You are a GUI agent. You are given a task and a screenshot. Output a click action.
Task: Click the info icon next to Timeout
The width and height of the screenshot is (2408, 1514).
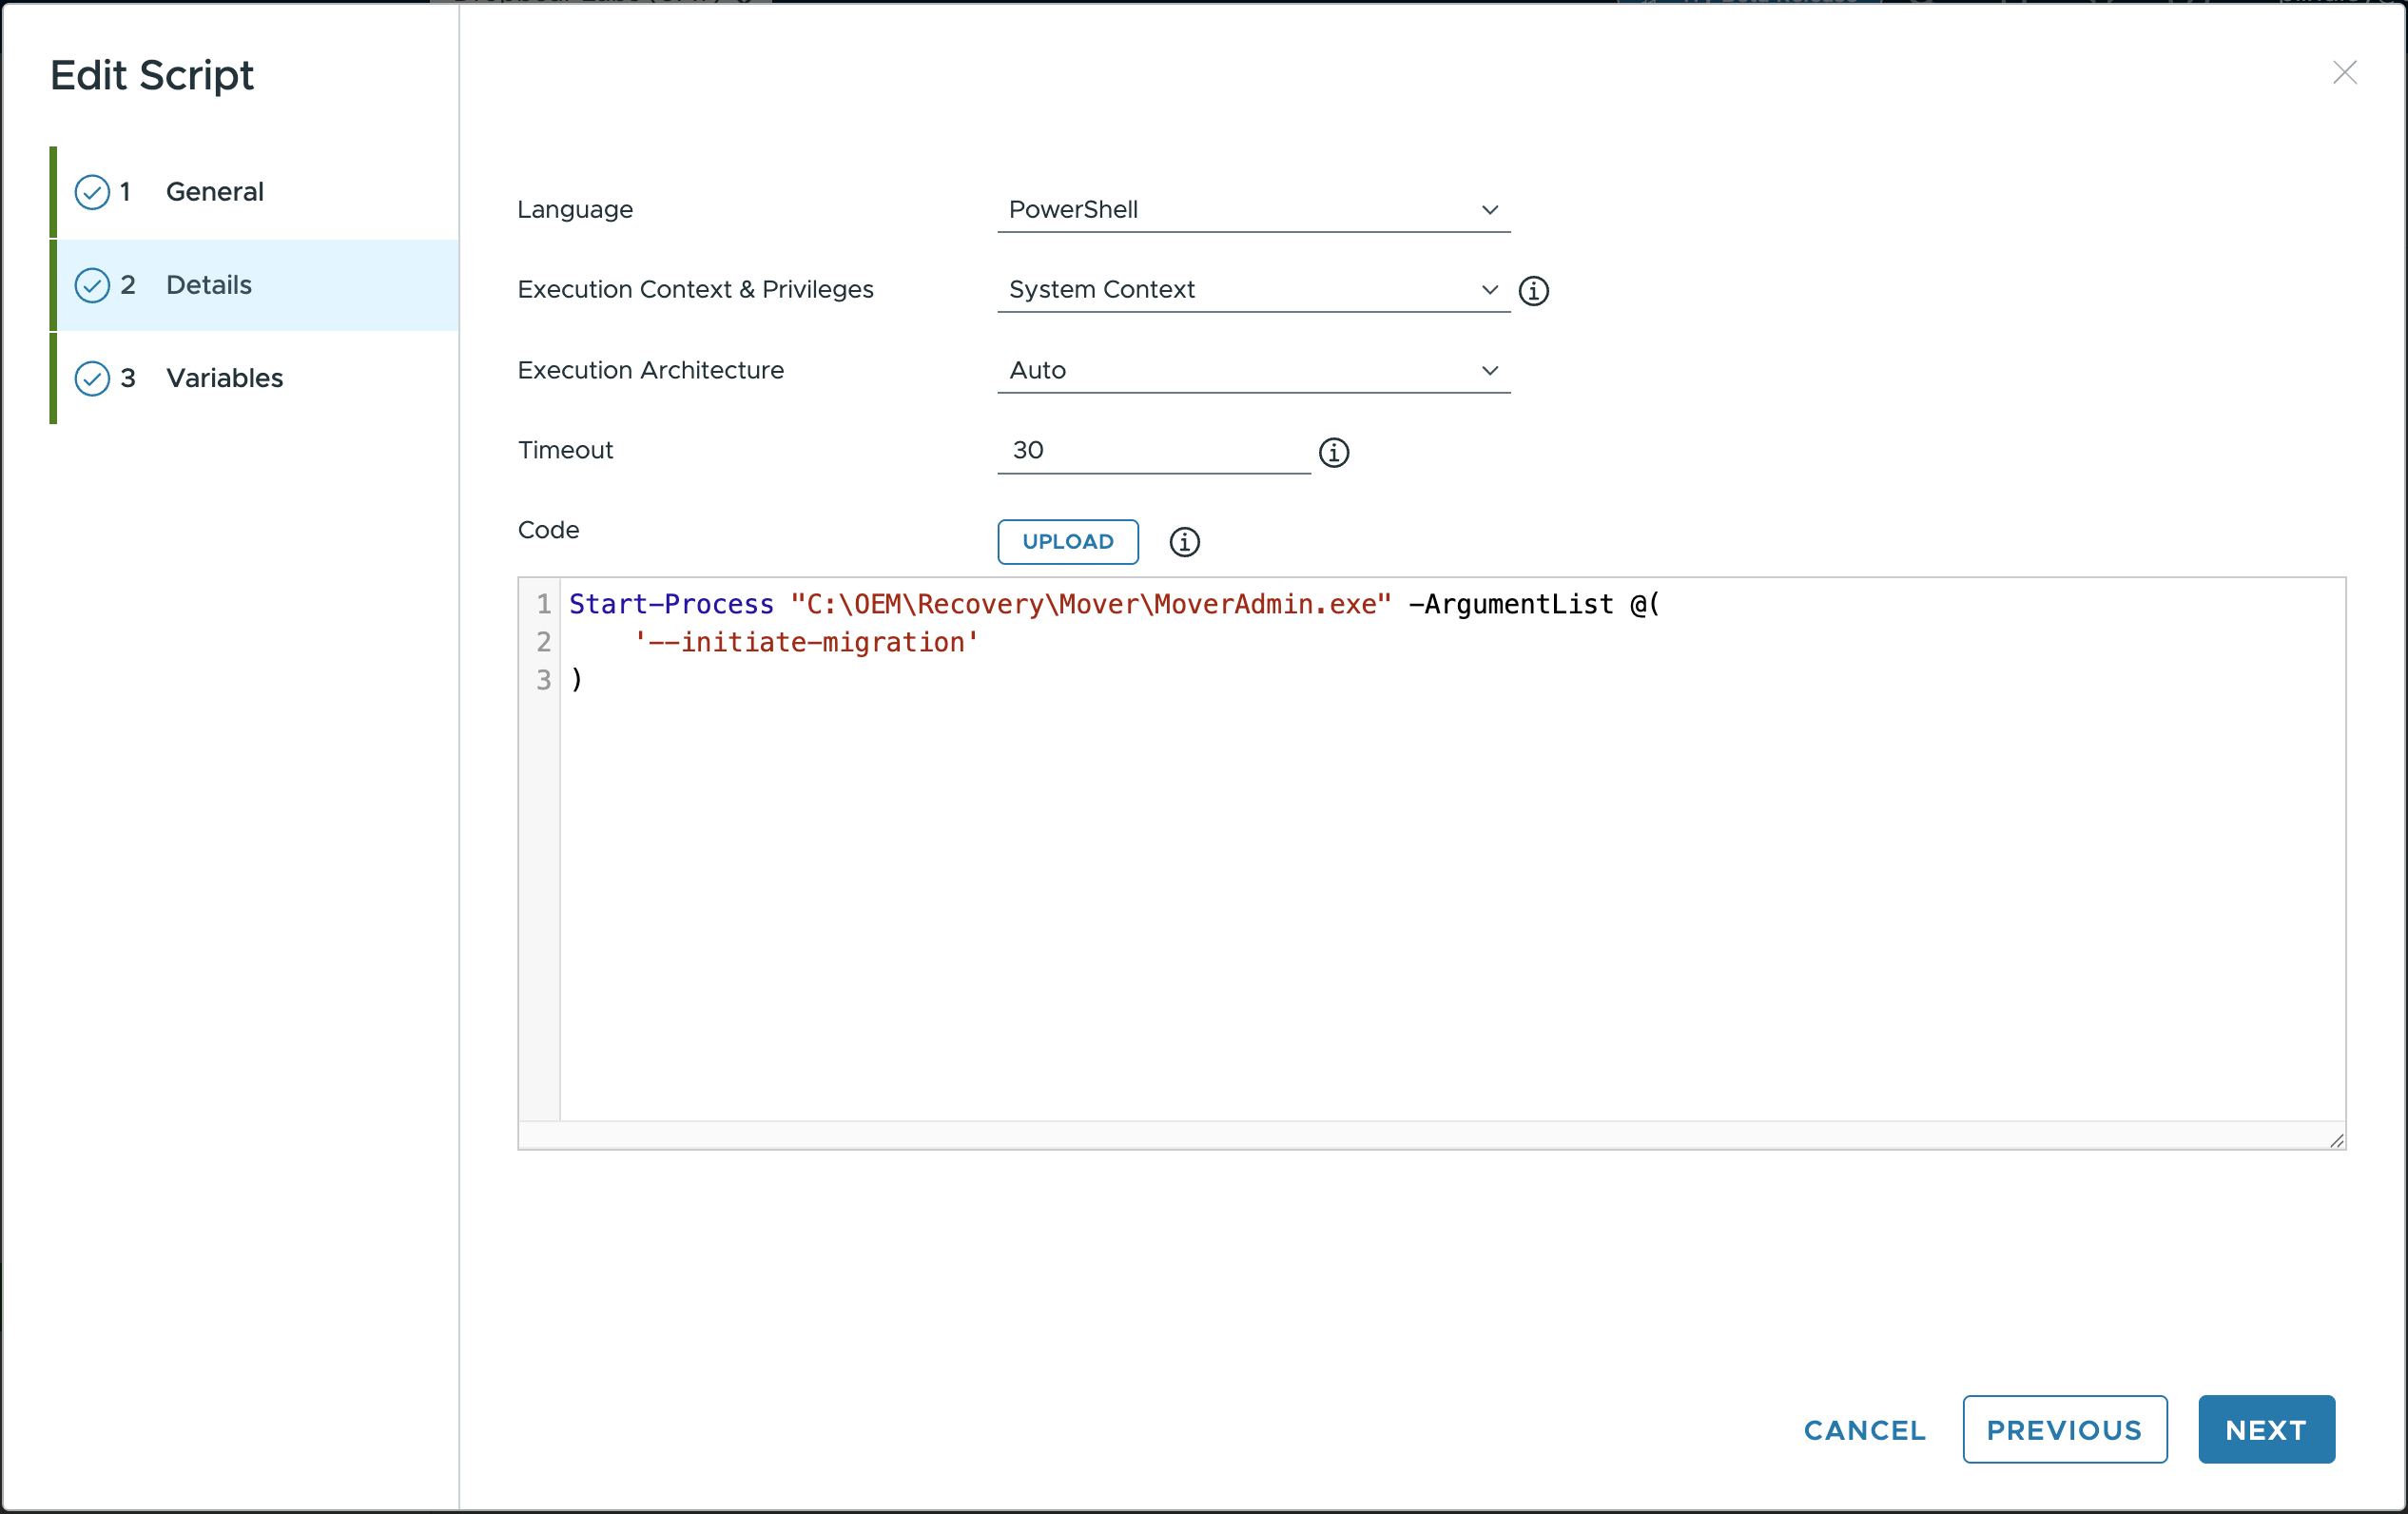pyautogui.click(x=1334, y=453)
